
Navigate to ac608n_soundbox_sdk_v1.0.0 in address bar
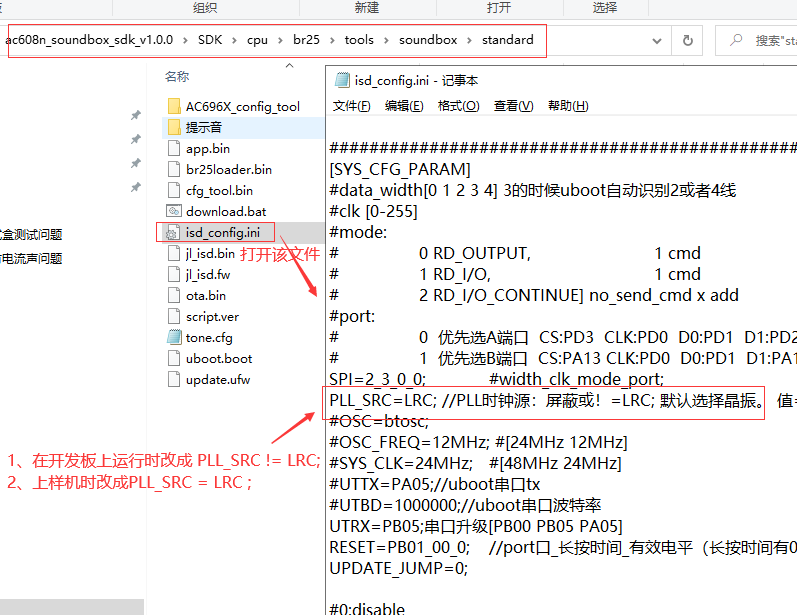[89, 40]
